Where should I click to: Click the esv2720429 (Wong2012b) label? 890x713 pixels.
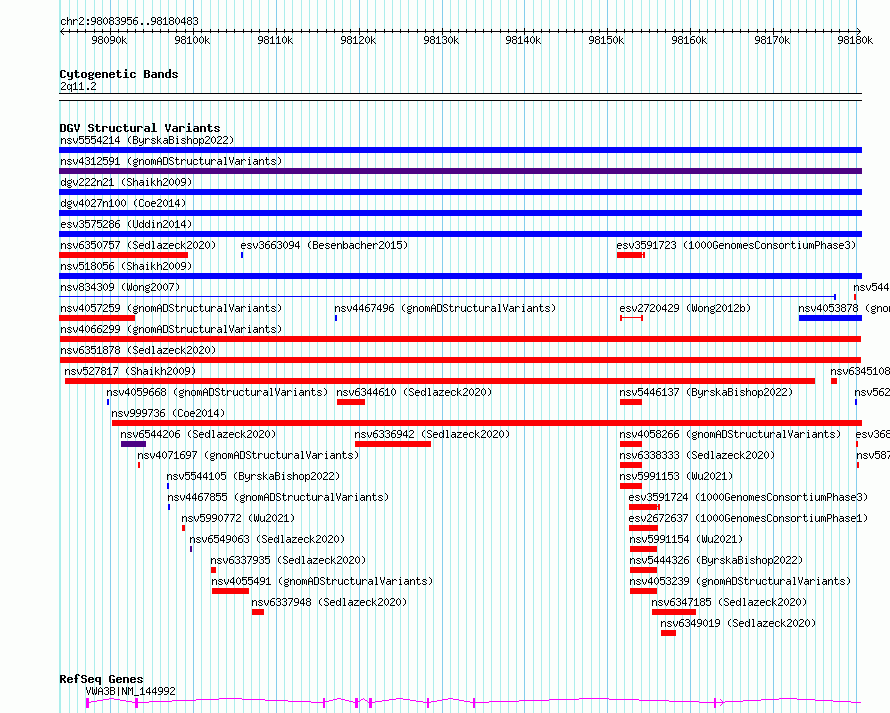(685, 308)
